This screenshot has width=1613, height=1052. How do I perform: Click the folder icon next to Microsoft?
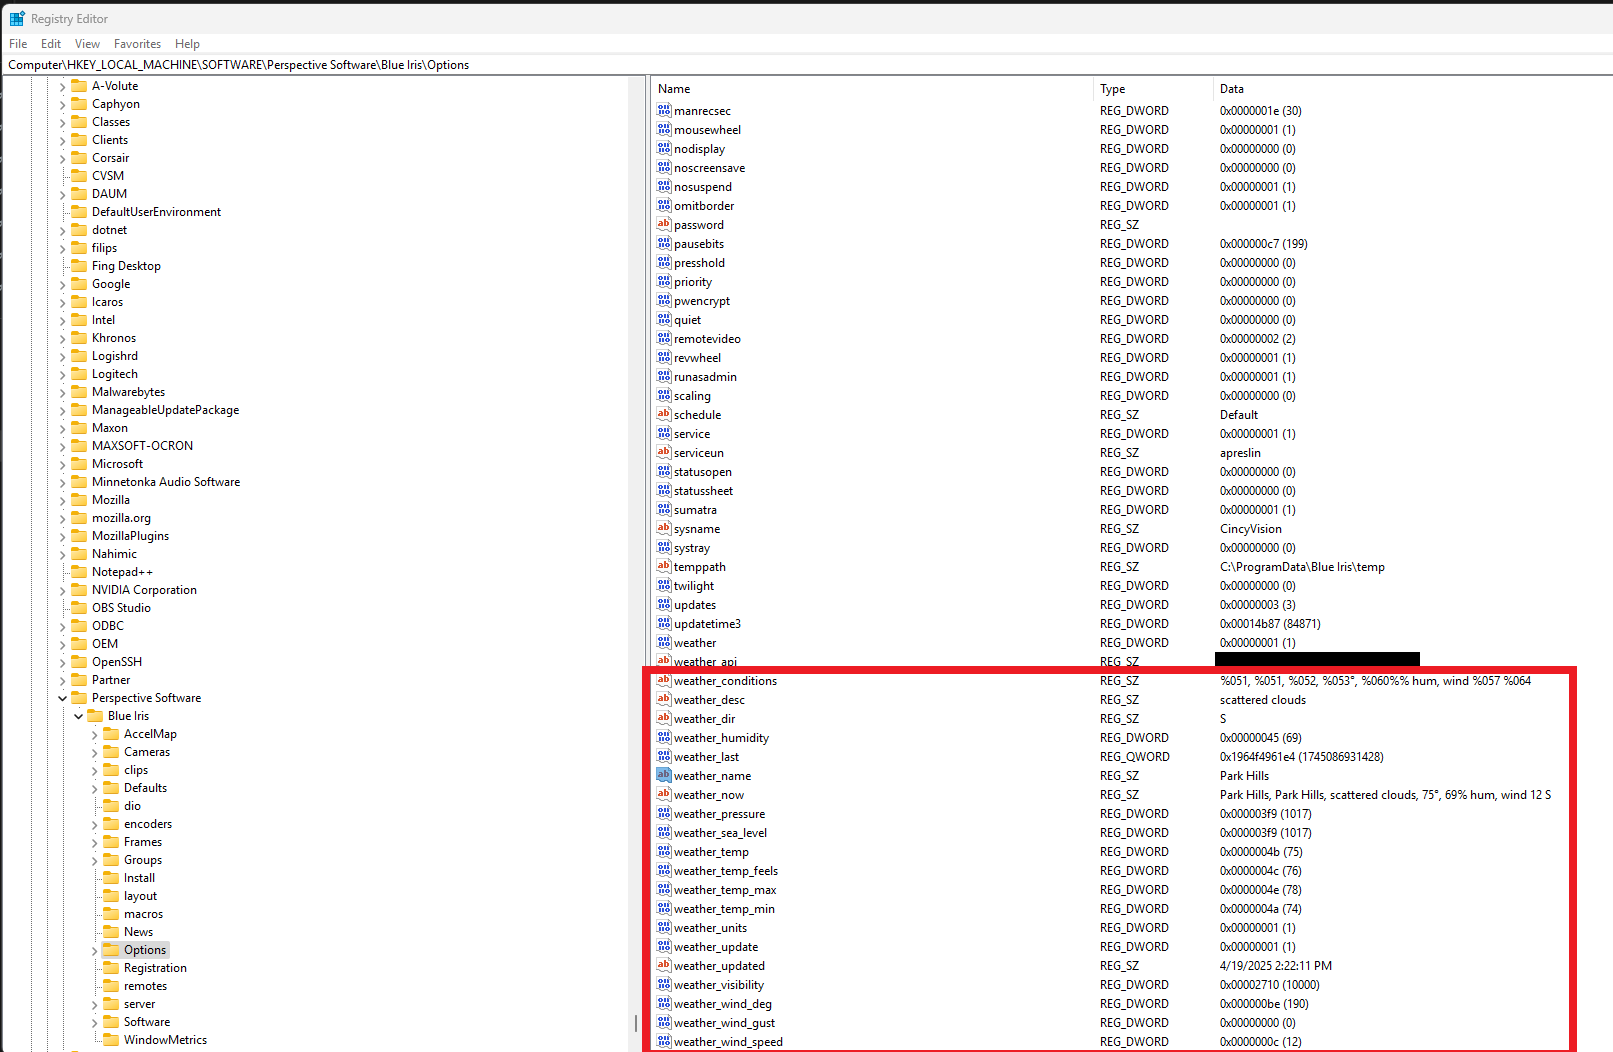click(x=80, y=464)
